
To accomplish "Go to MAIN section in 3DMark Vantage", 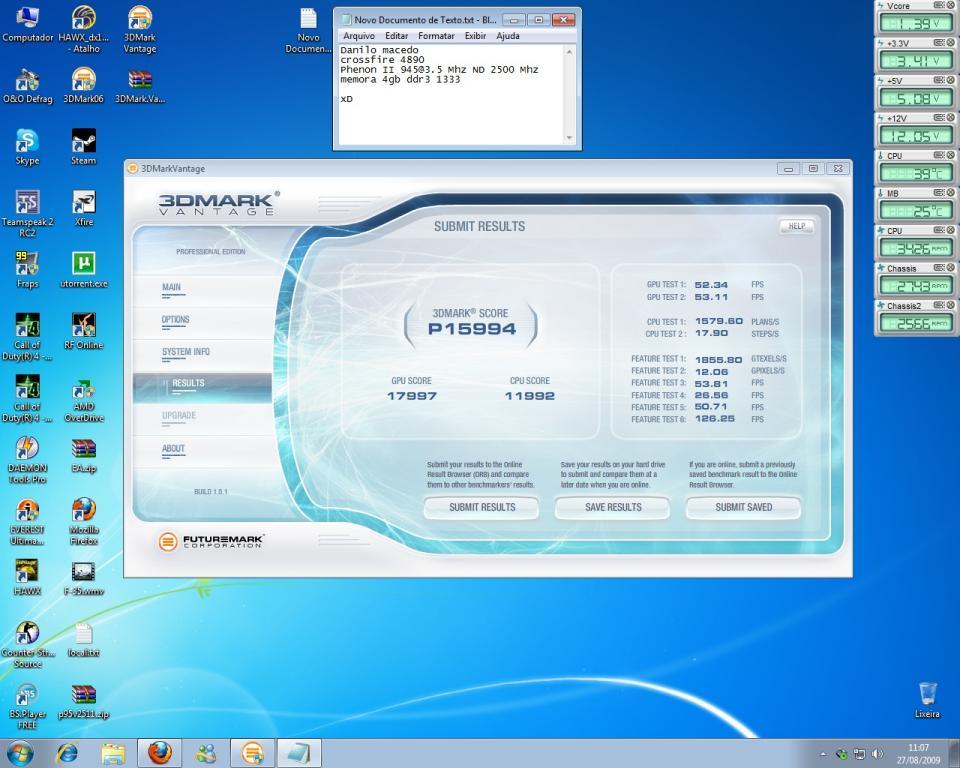I will point(171,287).
